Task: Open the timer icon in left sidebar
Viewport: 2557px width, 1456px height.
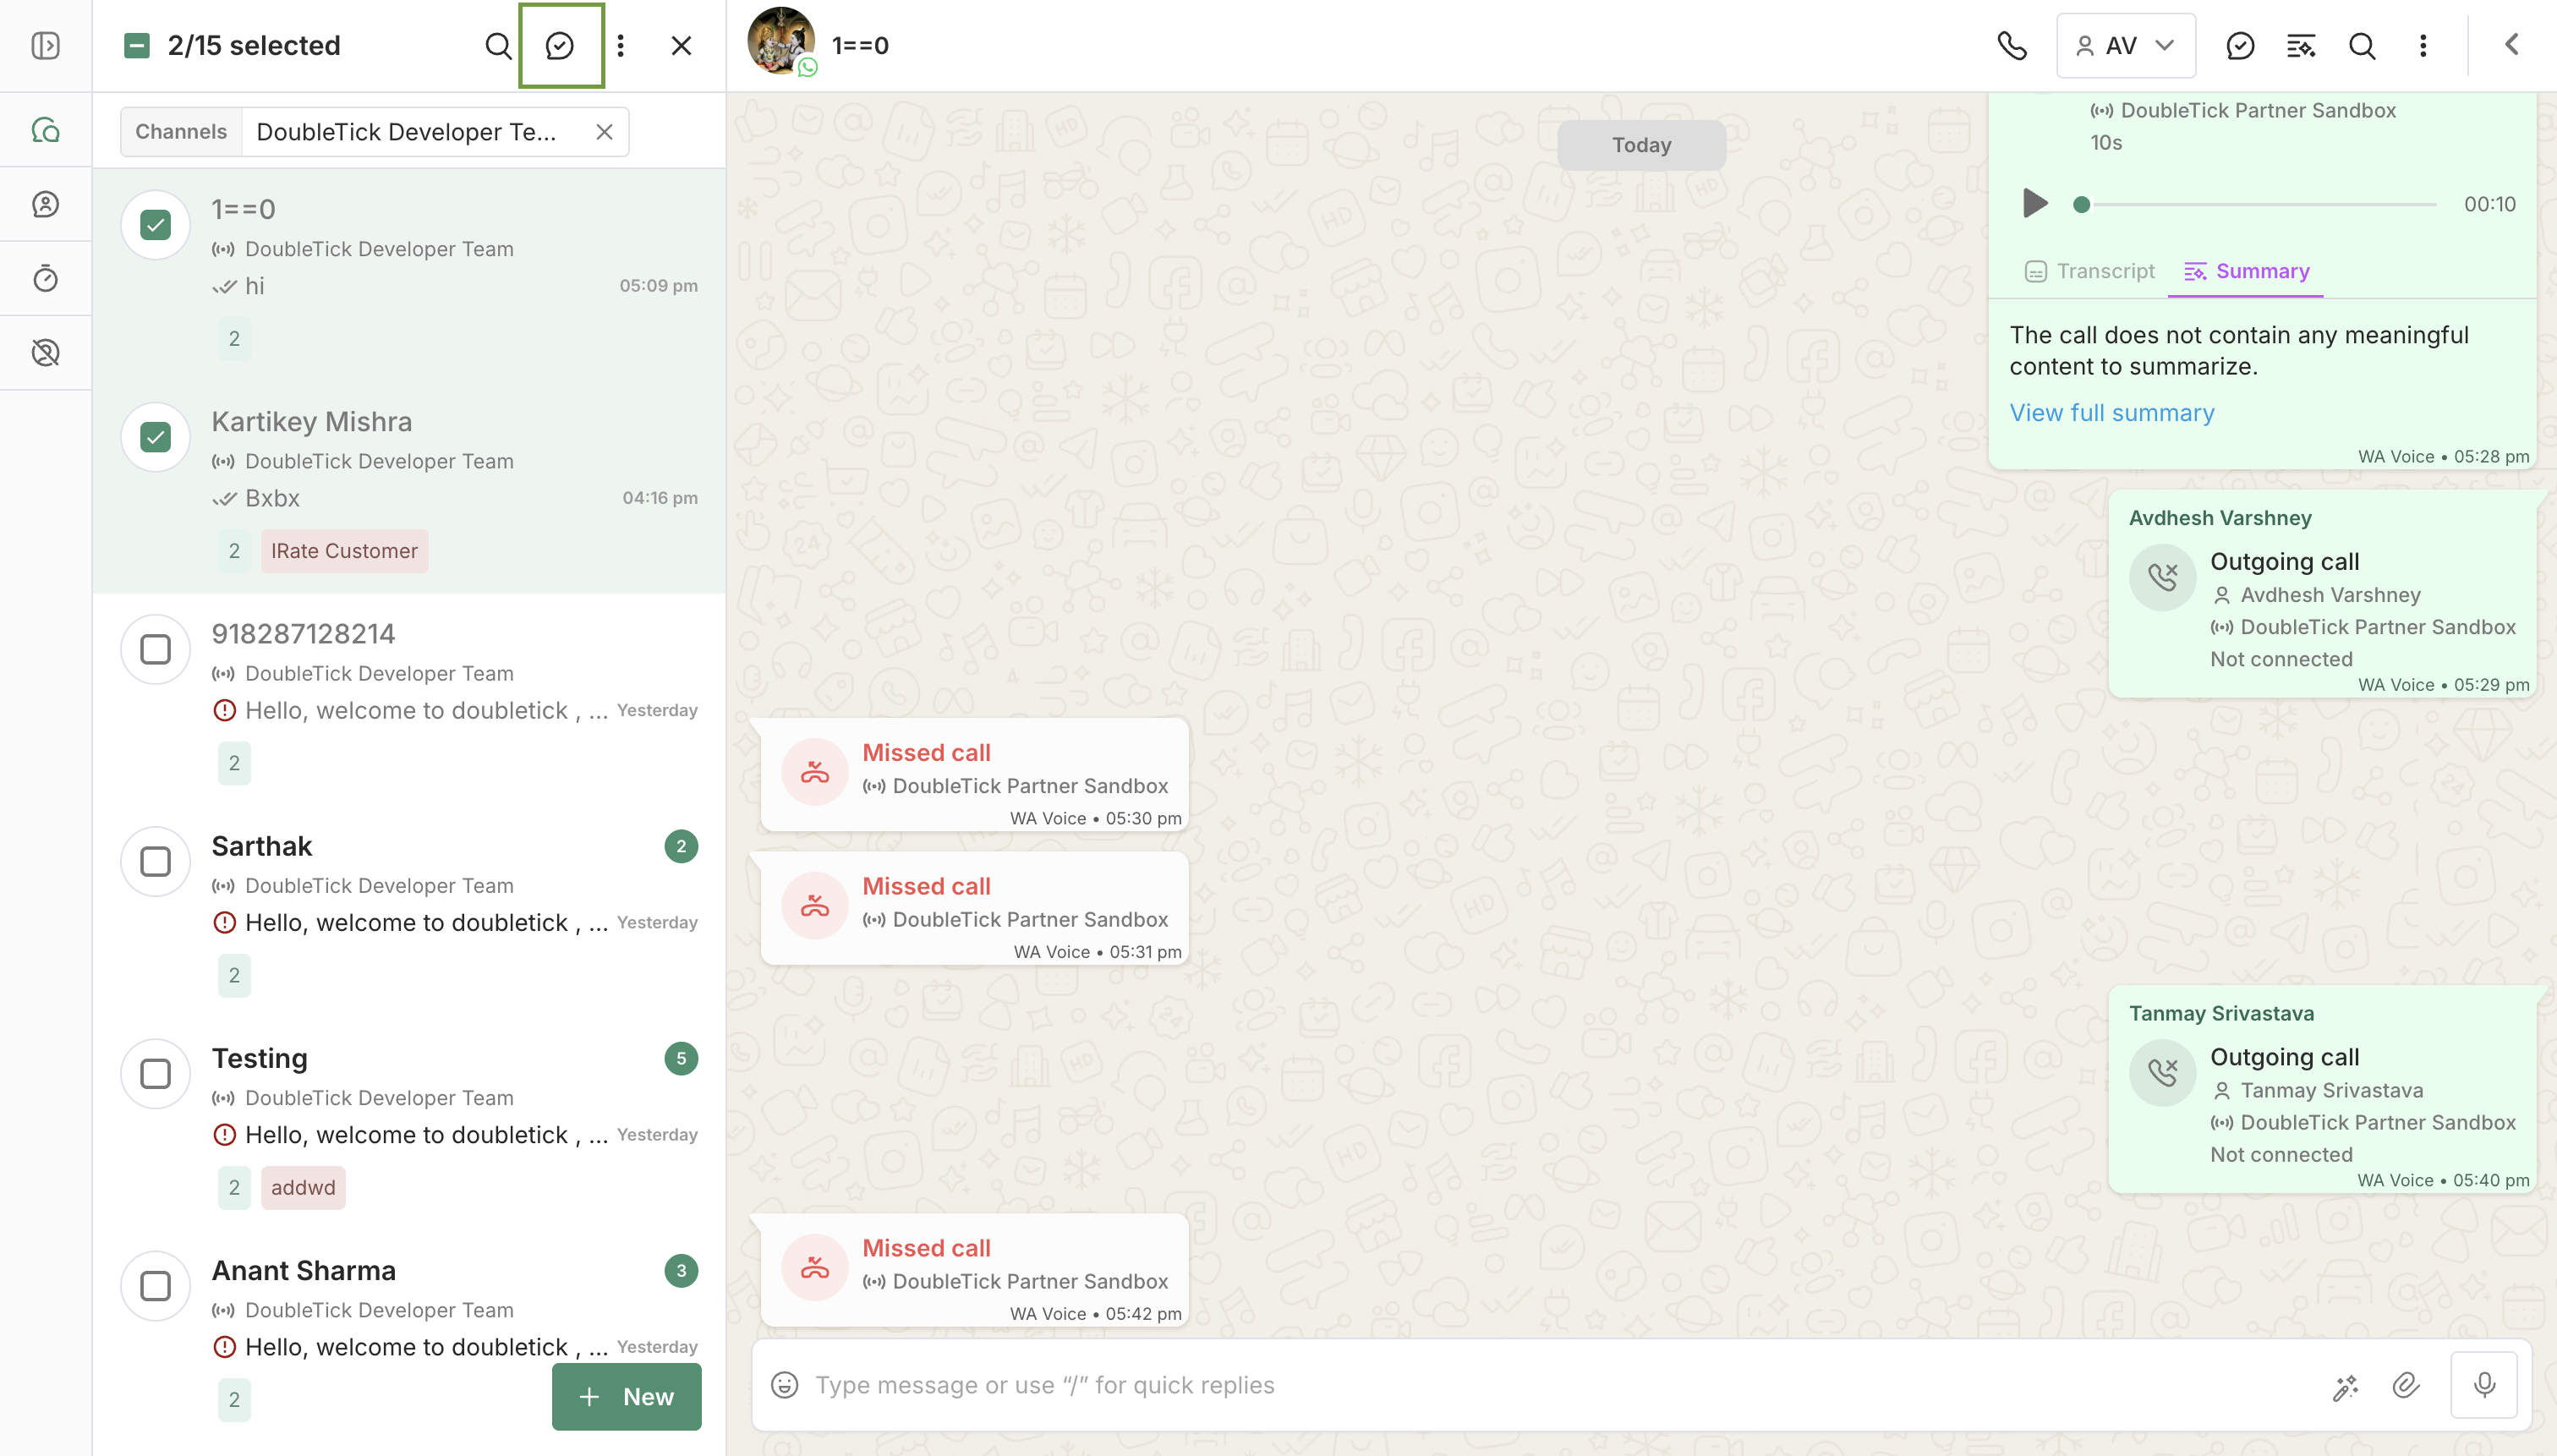Action: tap(46, 278)
